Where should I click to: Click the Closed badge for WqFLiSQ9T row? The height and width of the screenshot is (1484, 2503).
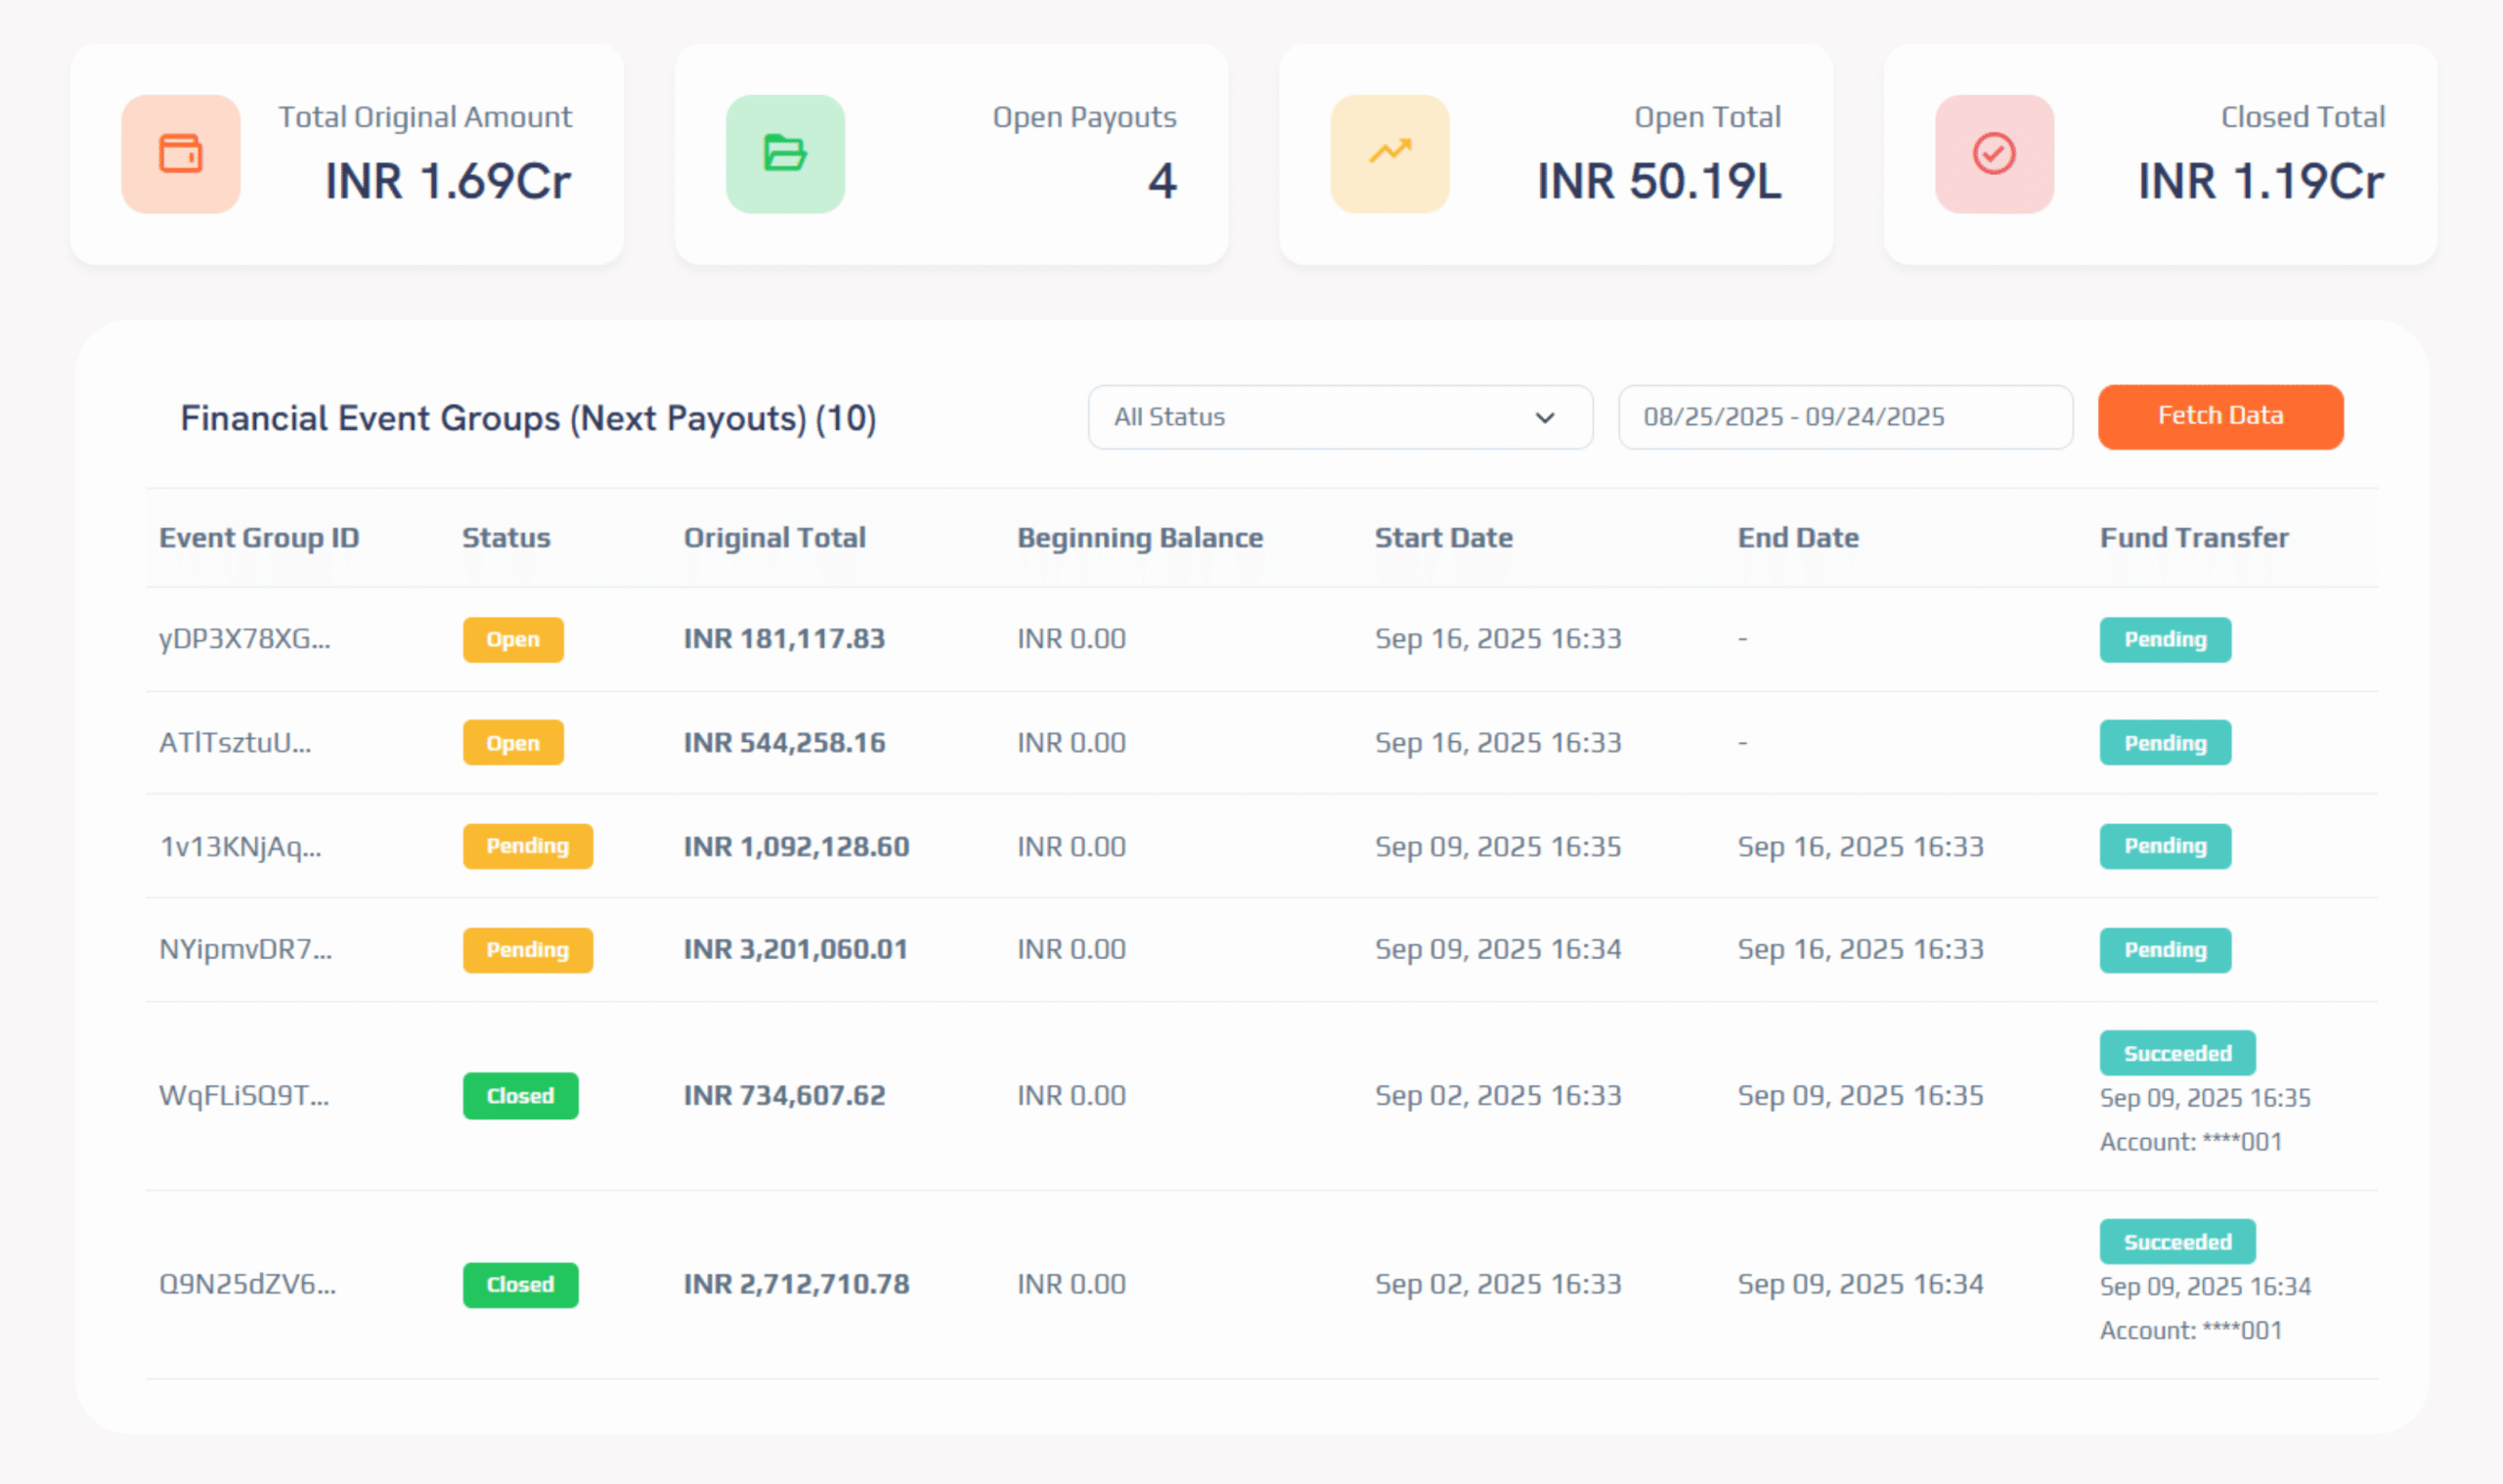click(520, 1096)
